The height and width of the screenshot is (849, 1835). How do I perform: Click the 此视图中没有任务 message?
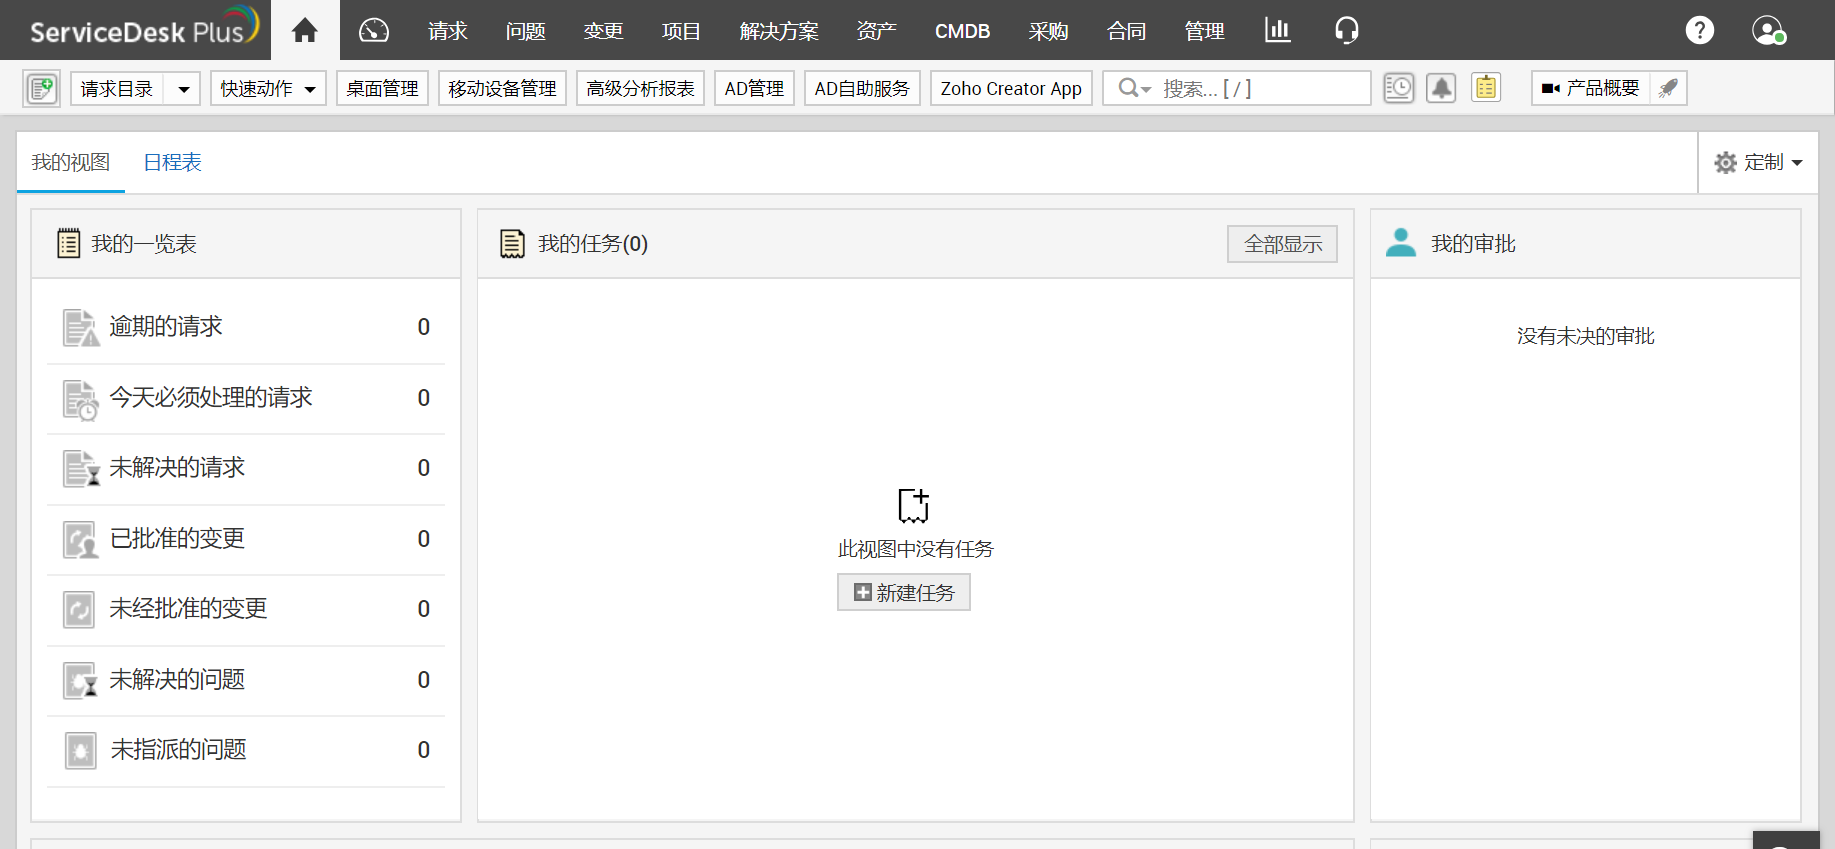[x=916, y=549]
